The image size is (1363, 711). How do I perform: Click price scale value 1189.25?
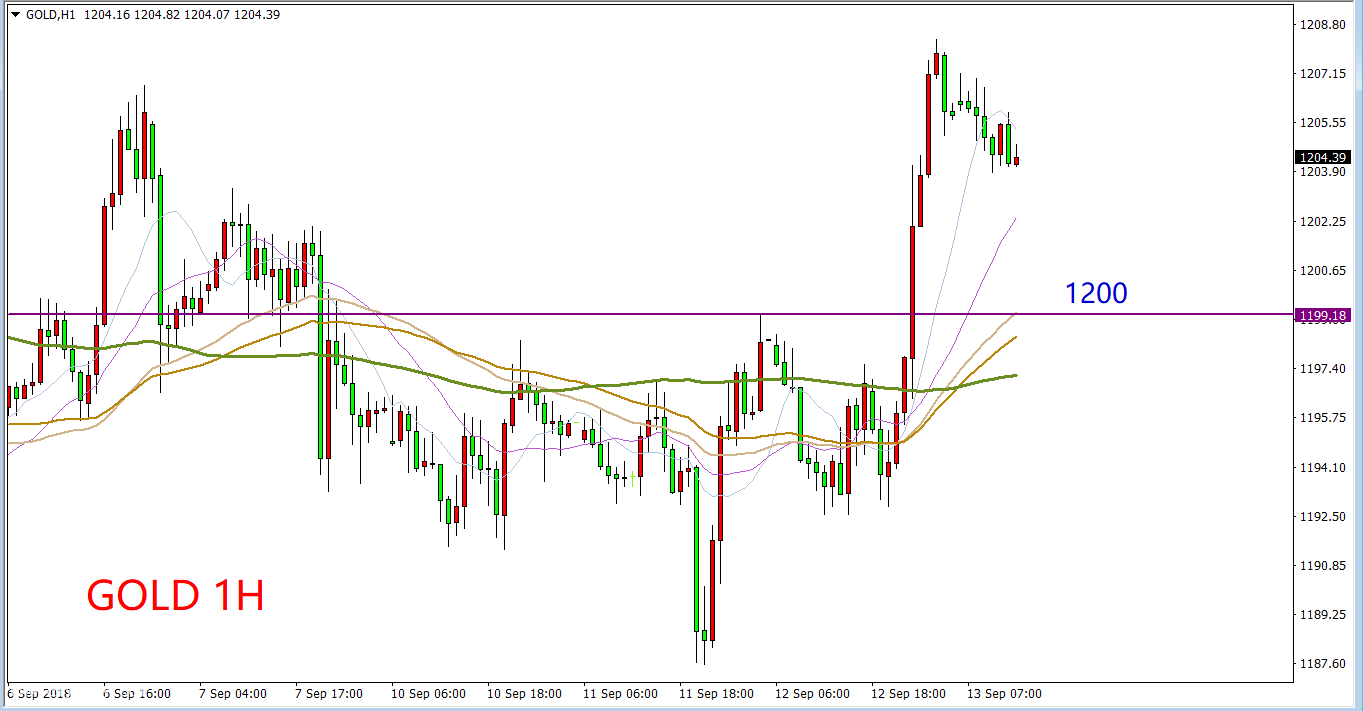point(1323,614)
